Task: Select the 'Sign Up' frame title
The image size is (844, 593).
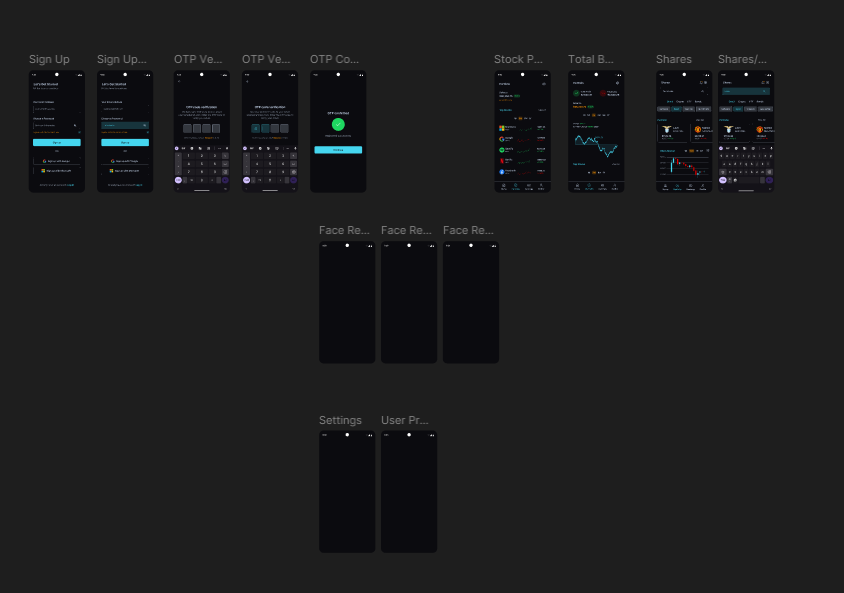Action: (49, 59)
